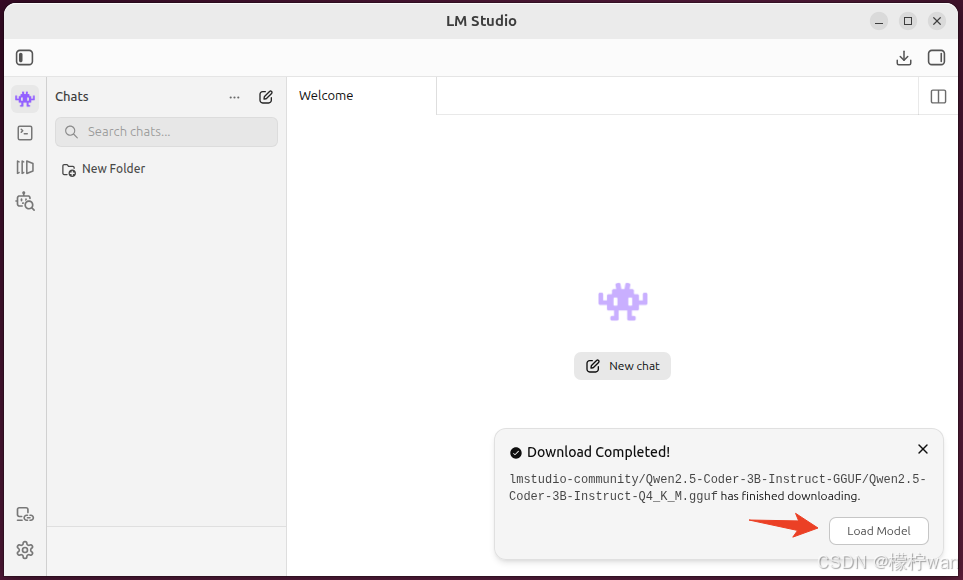Image resolution: width=963 pixels, height=580 pixels.
Task: Click the New chat button in center
Action: 622,366
